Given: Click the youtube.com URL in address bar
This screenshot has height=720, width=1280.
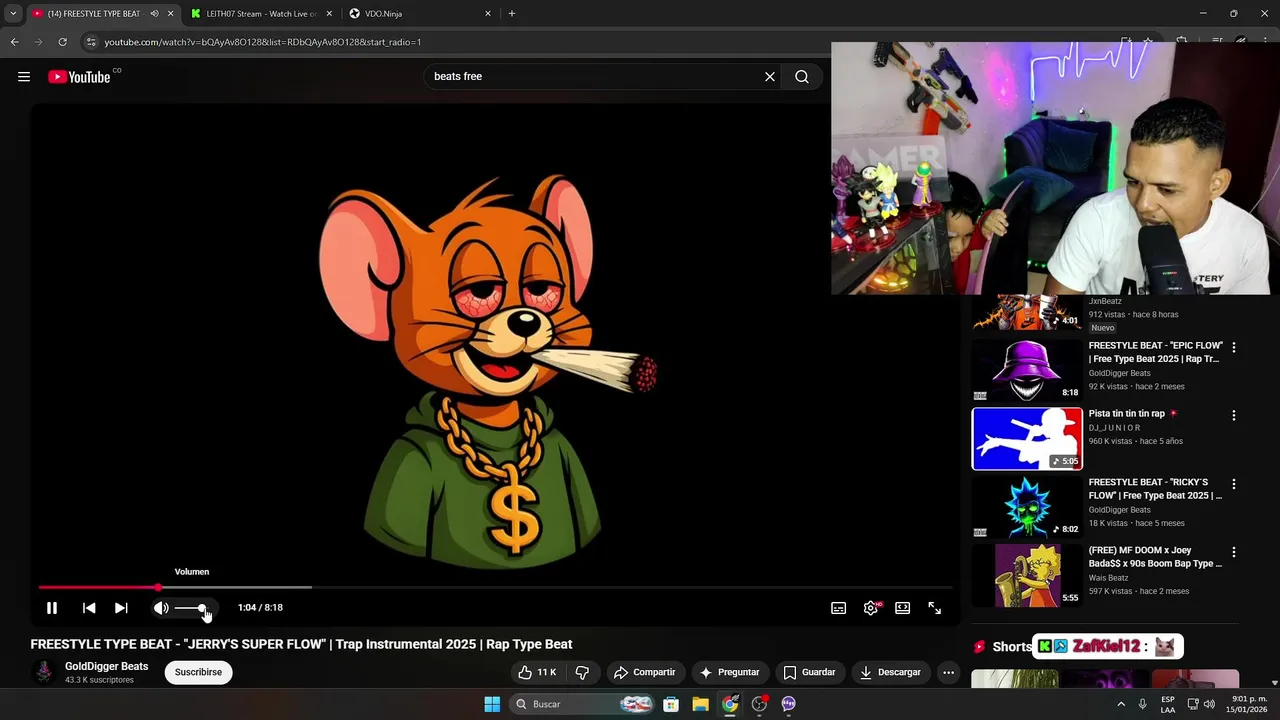Looking at the screenshot, I should 263,42.
